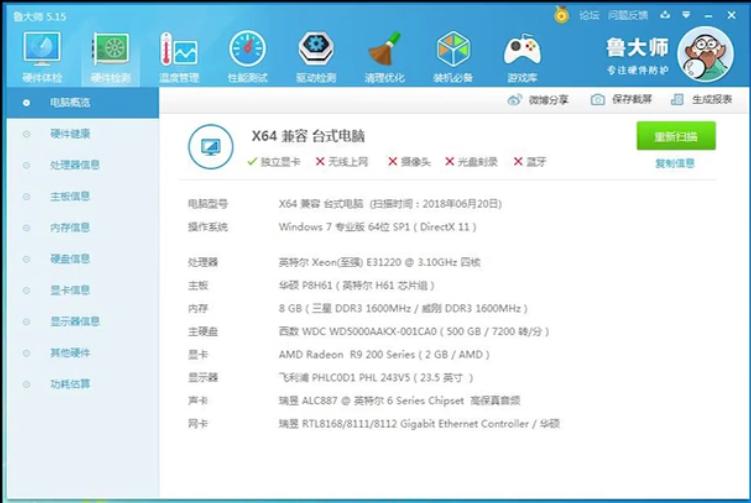This screenshot has width=751, height=503.
Task: Click the AMD Radeon R9 200 Series value
Action: tap(384, 354)
